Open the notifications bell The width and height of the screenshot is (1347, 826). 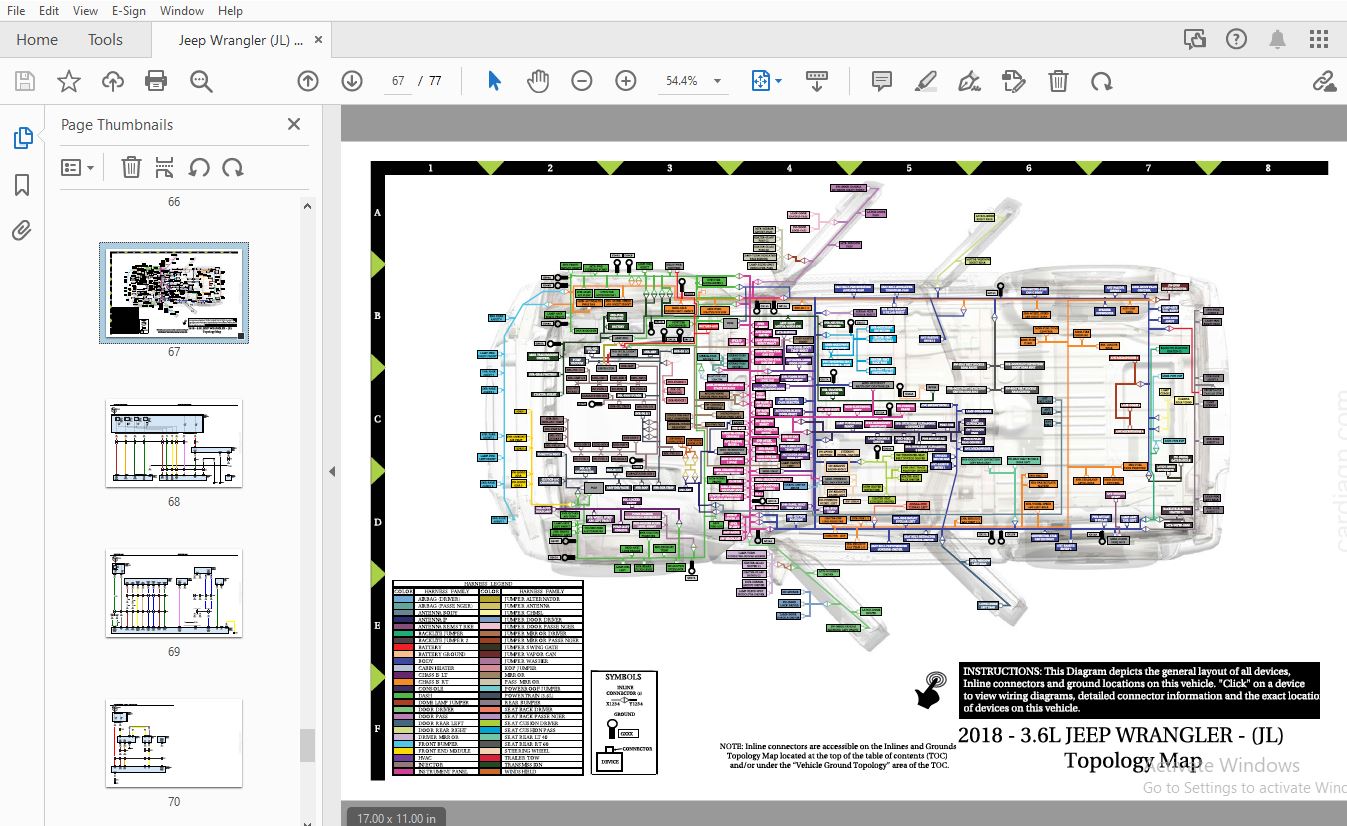pos(1277,40)
